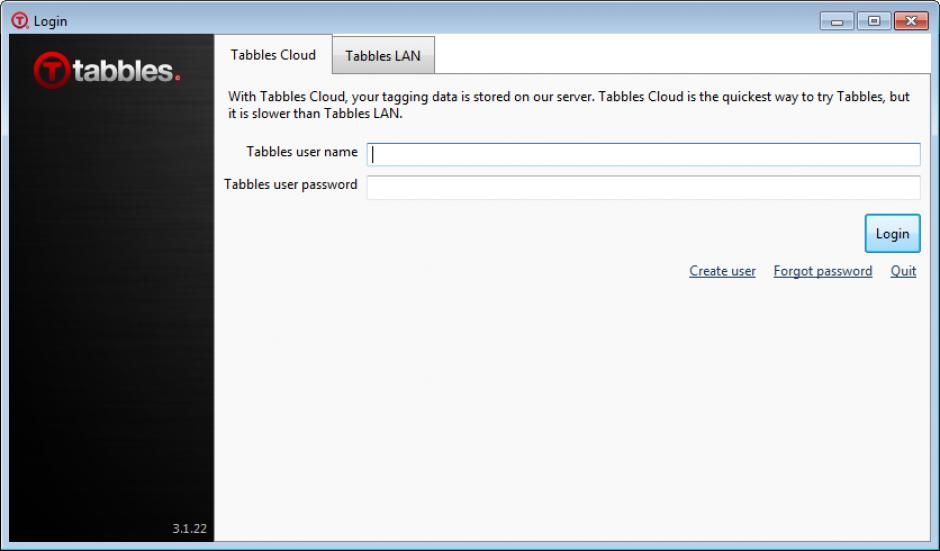Click the Quit link
Screen dimensions: 940x551
pyautogui.click(x=903, y=271)
